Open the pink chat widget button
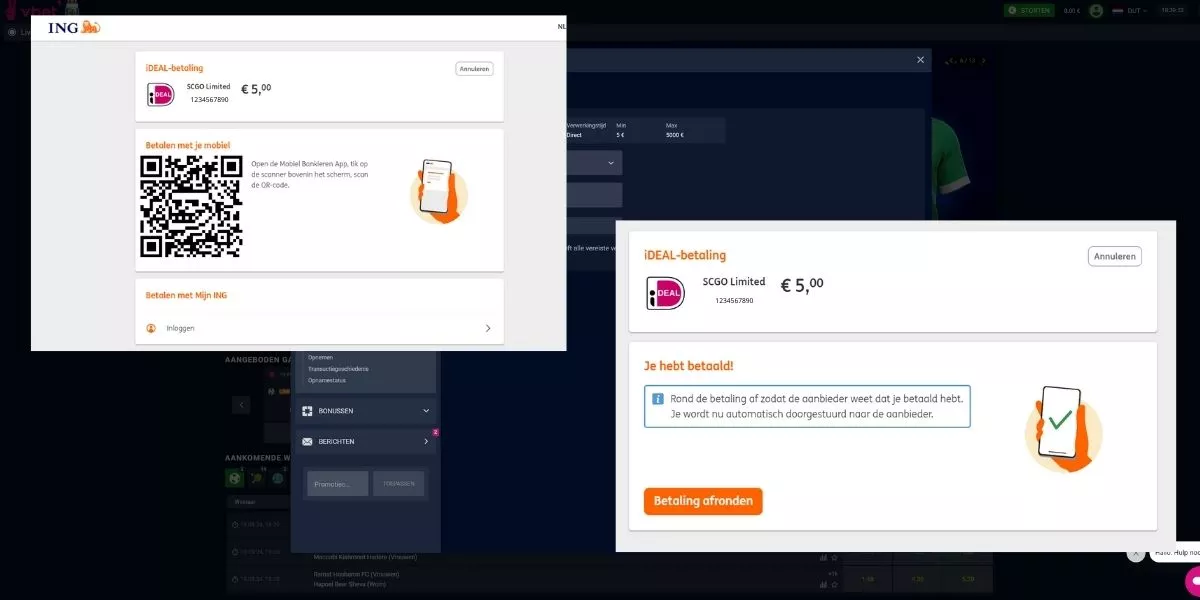The image size is (1200, 600). [x=1192, y=580]
